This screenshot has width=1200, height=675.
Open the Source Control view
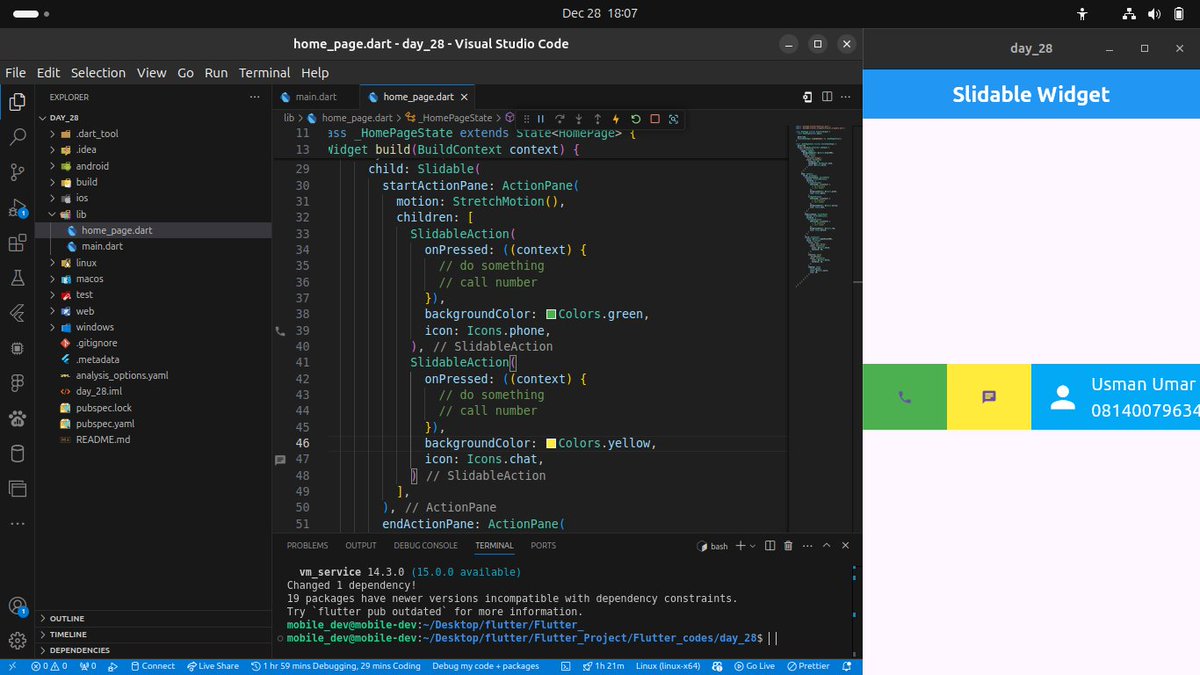tap(17, 173)
